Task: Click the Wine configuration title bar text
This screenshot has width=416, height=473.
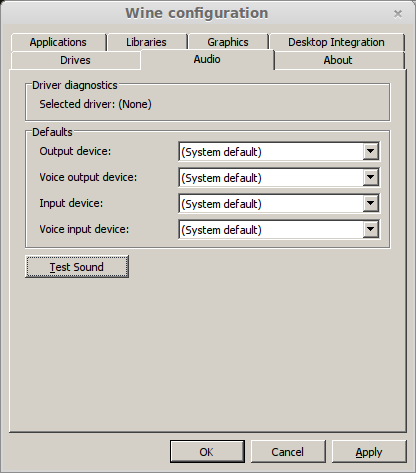Action: 197,13
